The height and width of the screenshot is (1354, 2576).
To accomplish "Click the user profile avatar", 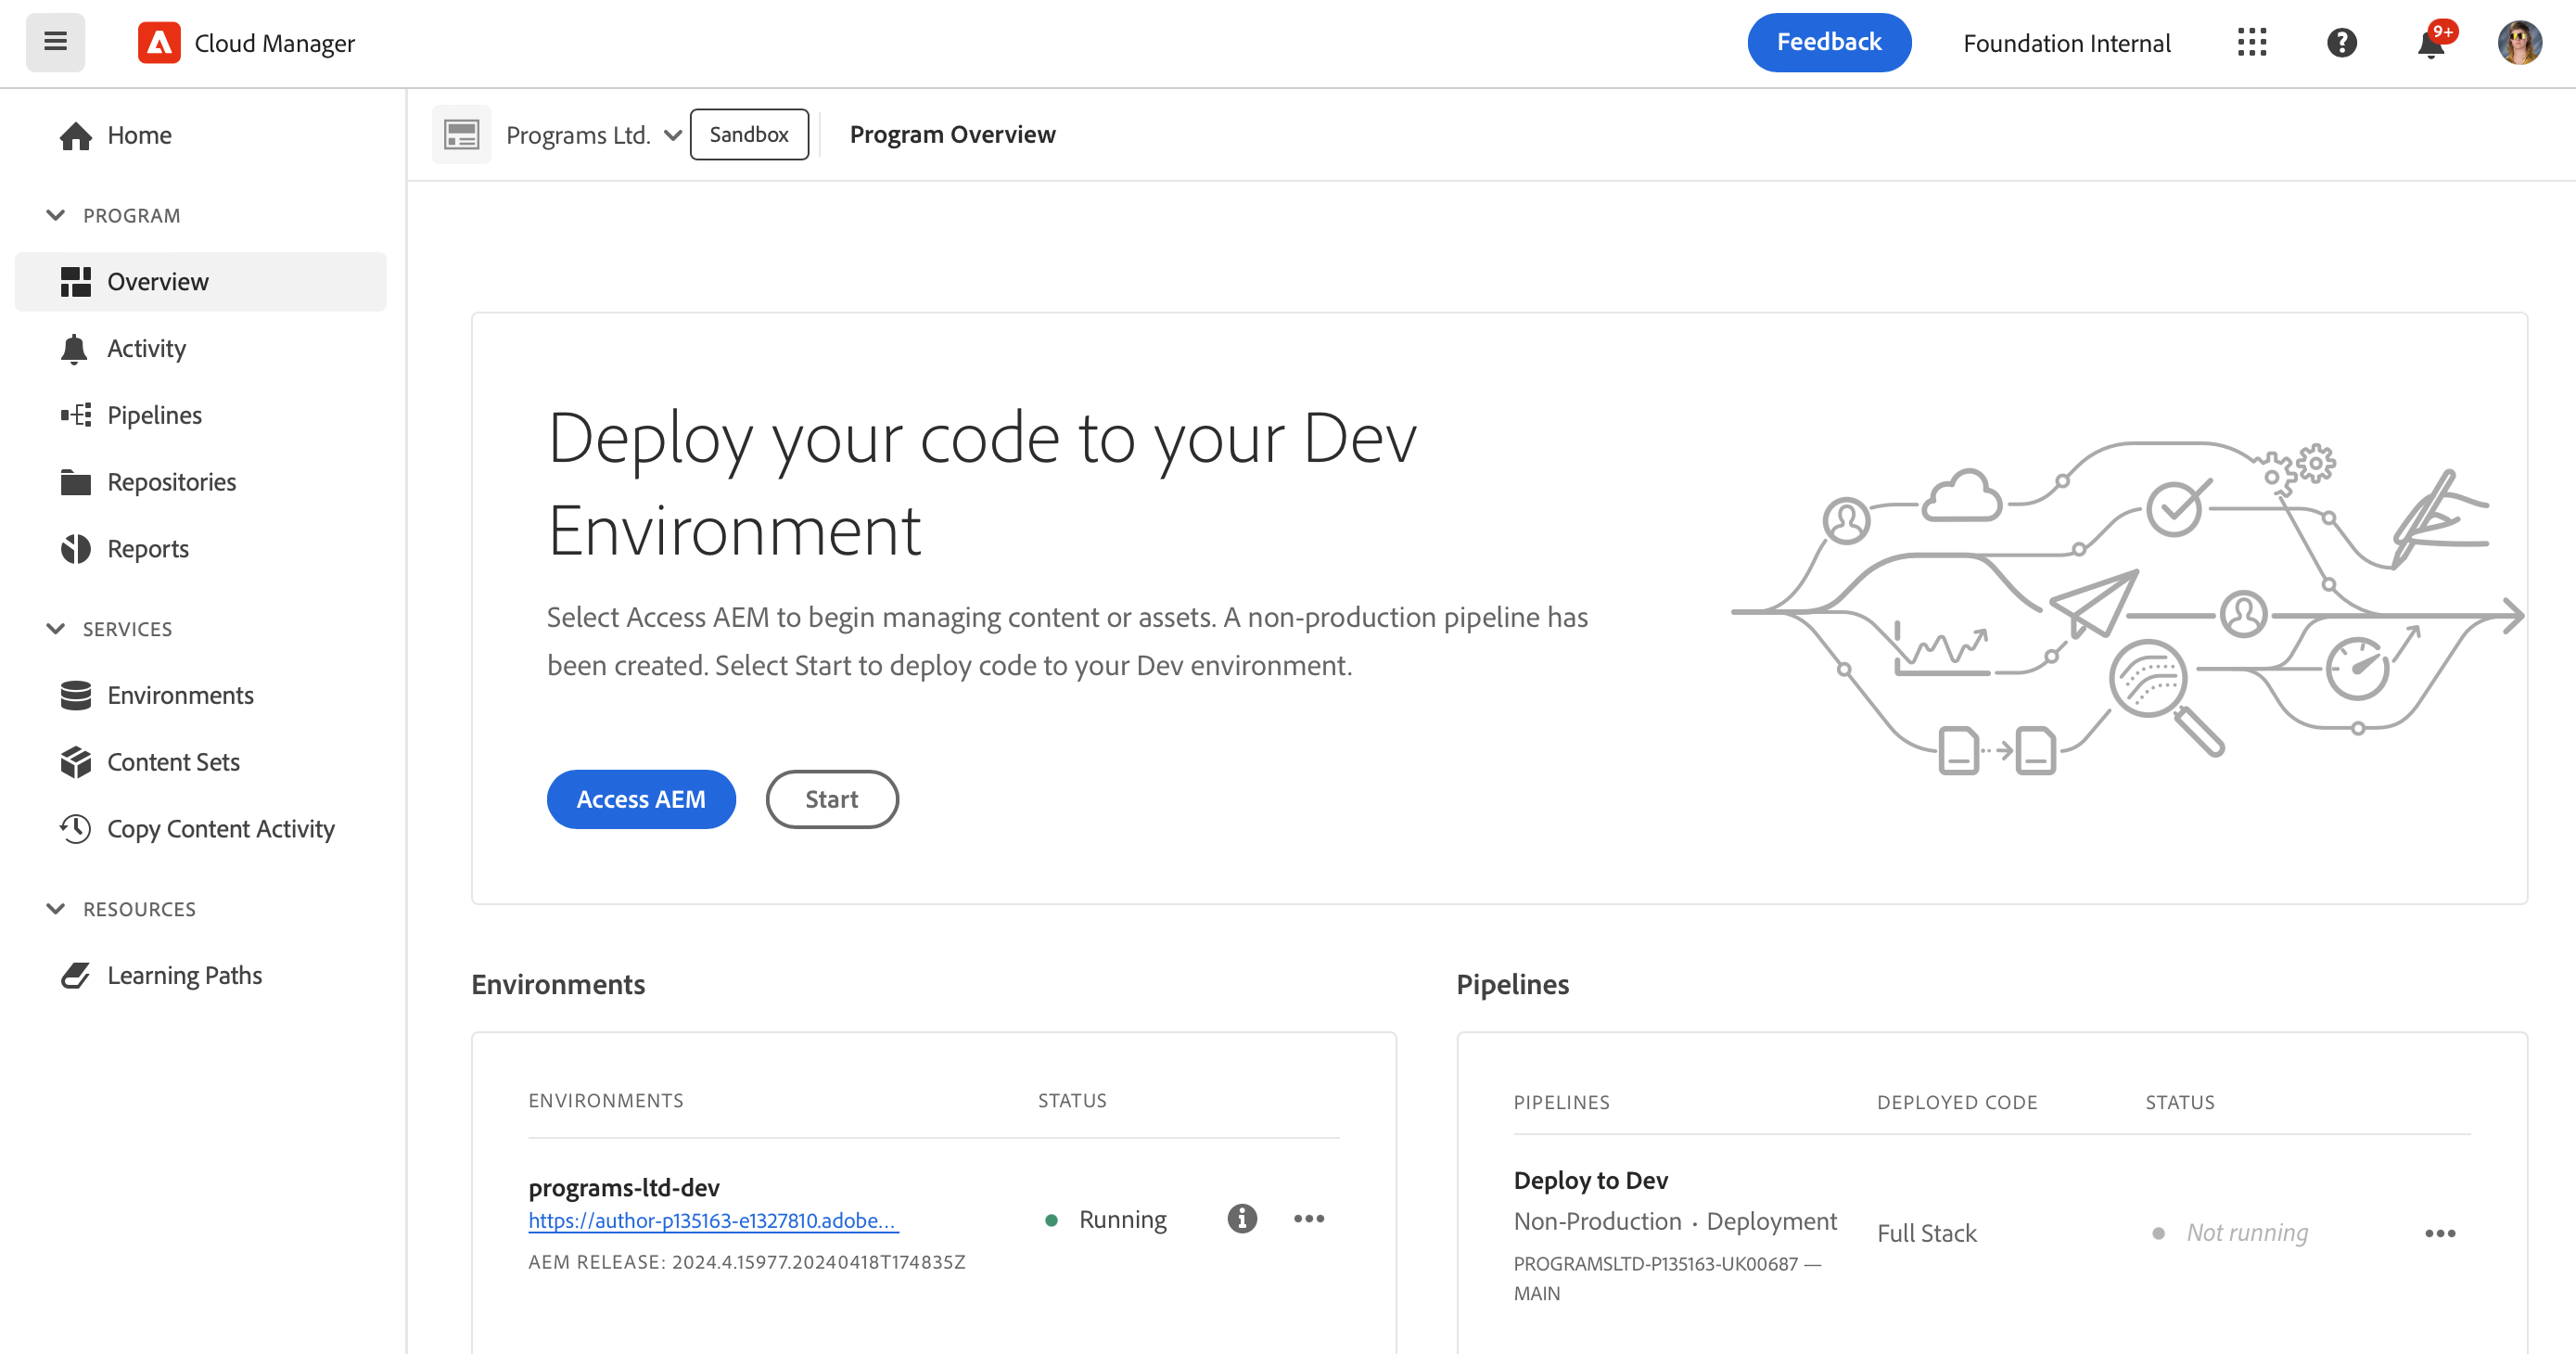I will point(2519,43).
